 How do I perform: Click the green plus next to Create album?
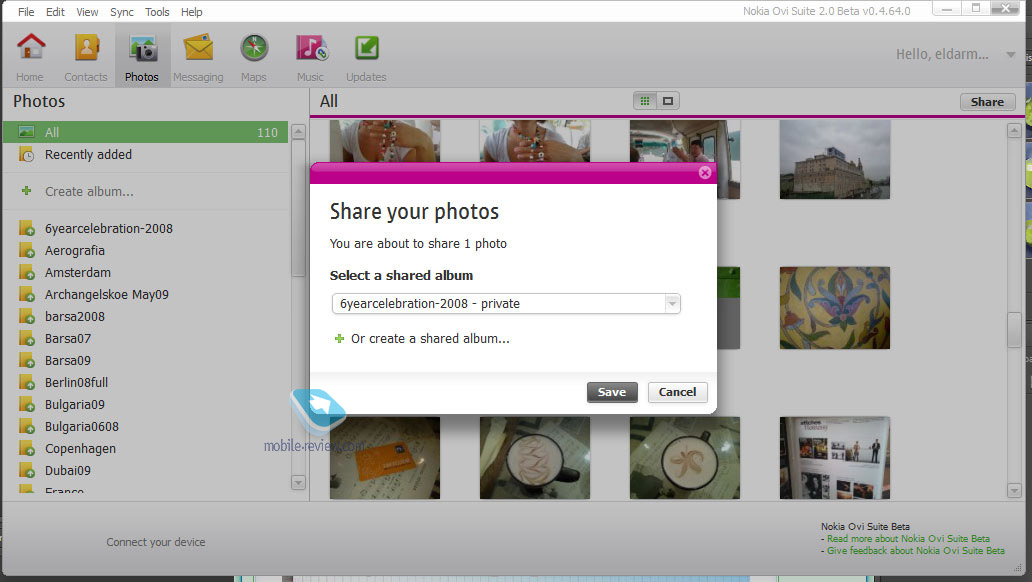[26, 191]
